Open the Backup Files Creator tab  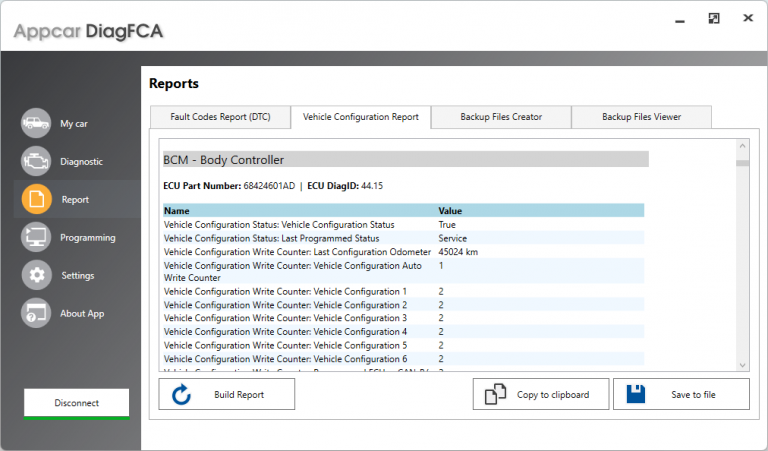coord(501,117)
